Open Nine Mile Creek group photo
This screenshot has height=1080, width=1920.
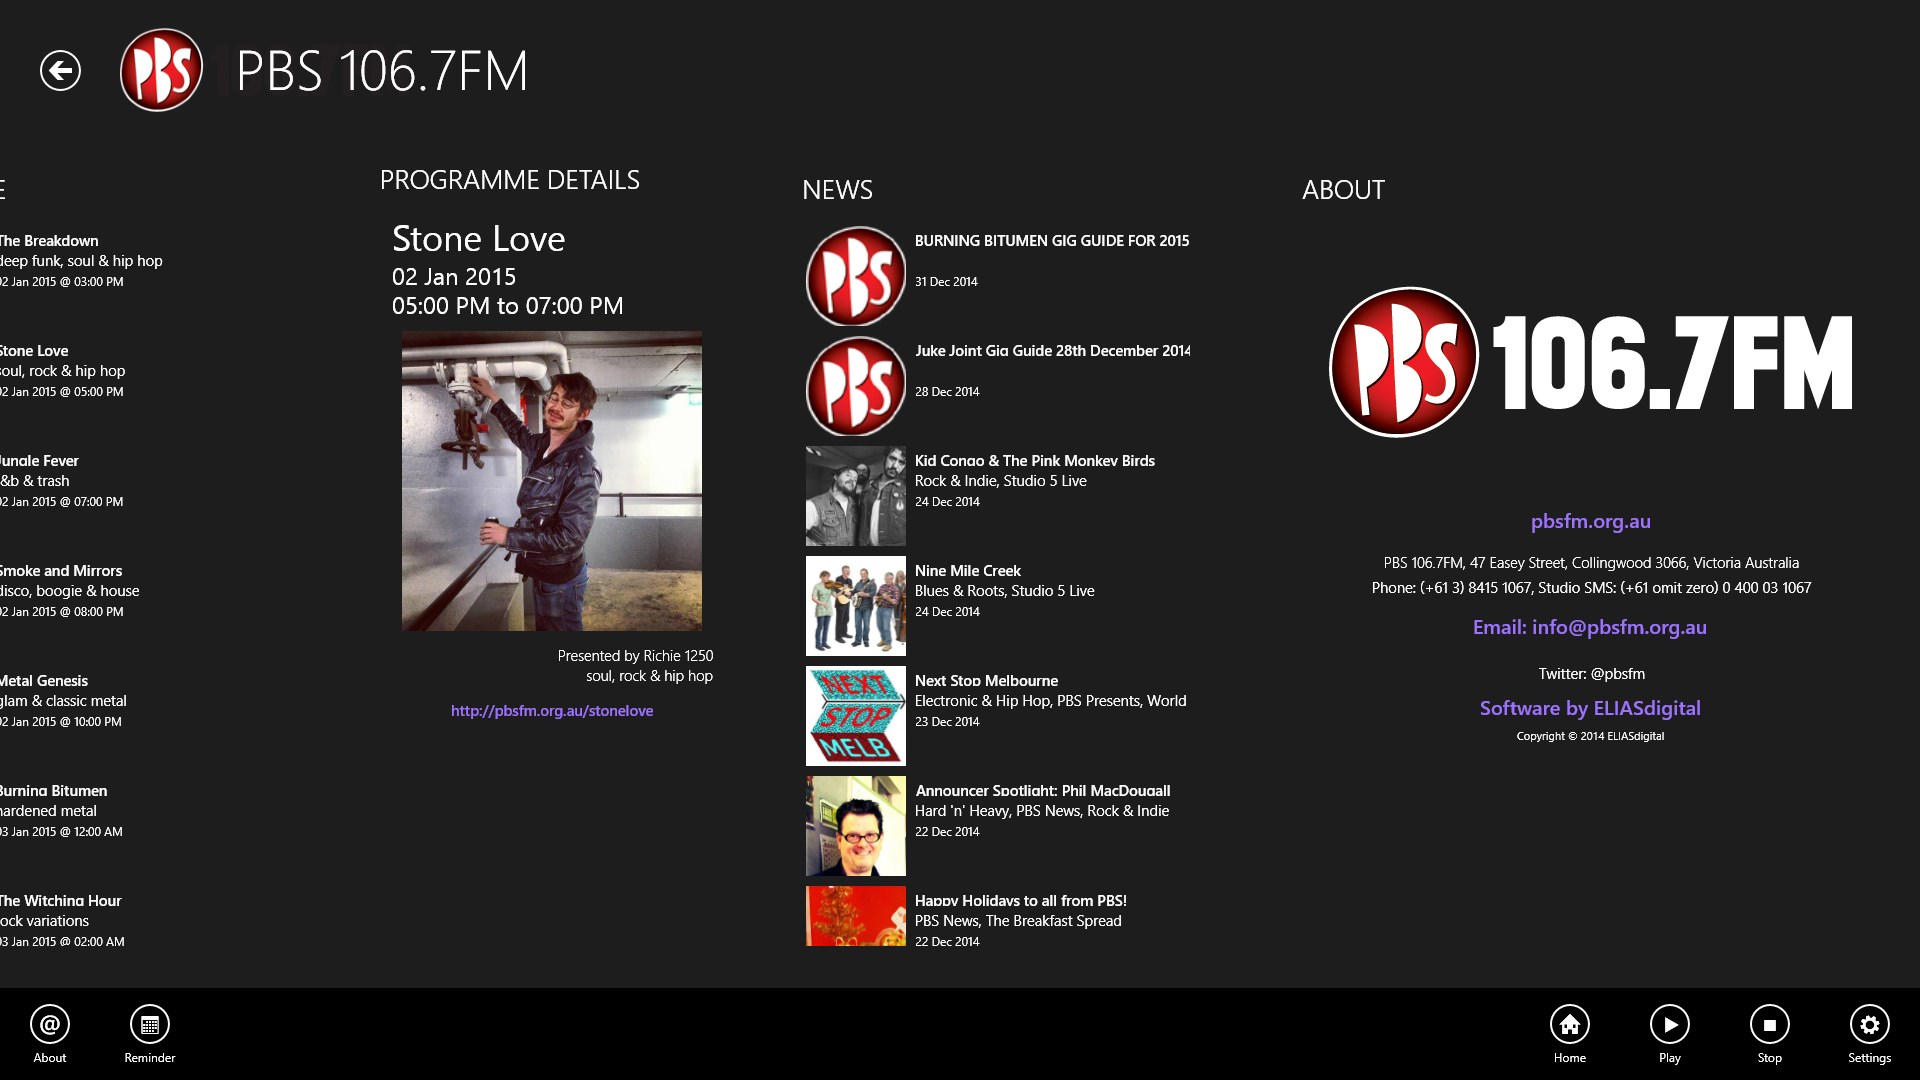pos(856,606)
